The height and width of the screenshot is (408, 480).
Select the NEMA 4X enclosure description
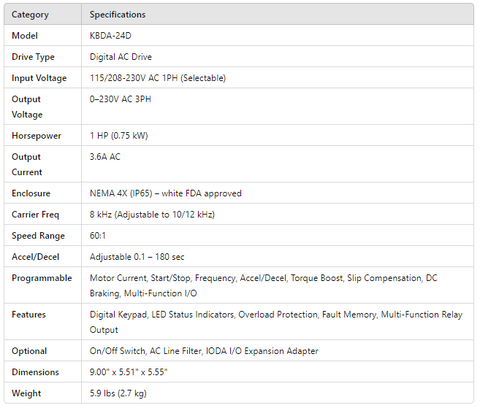pyautogui.click(x=165, y=193)
